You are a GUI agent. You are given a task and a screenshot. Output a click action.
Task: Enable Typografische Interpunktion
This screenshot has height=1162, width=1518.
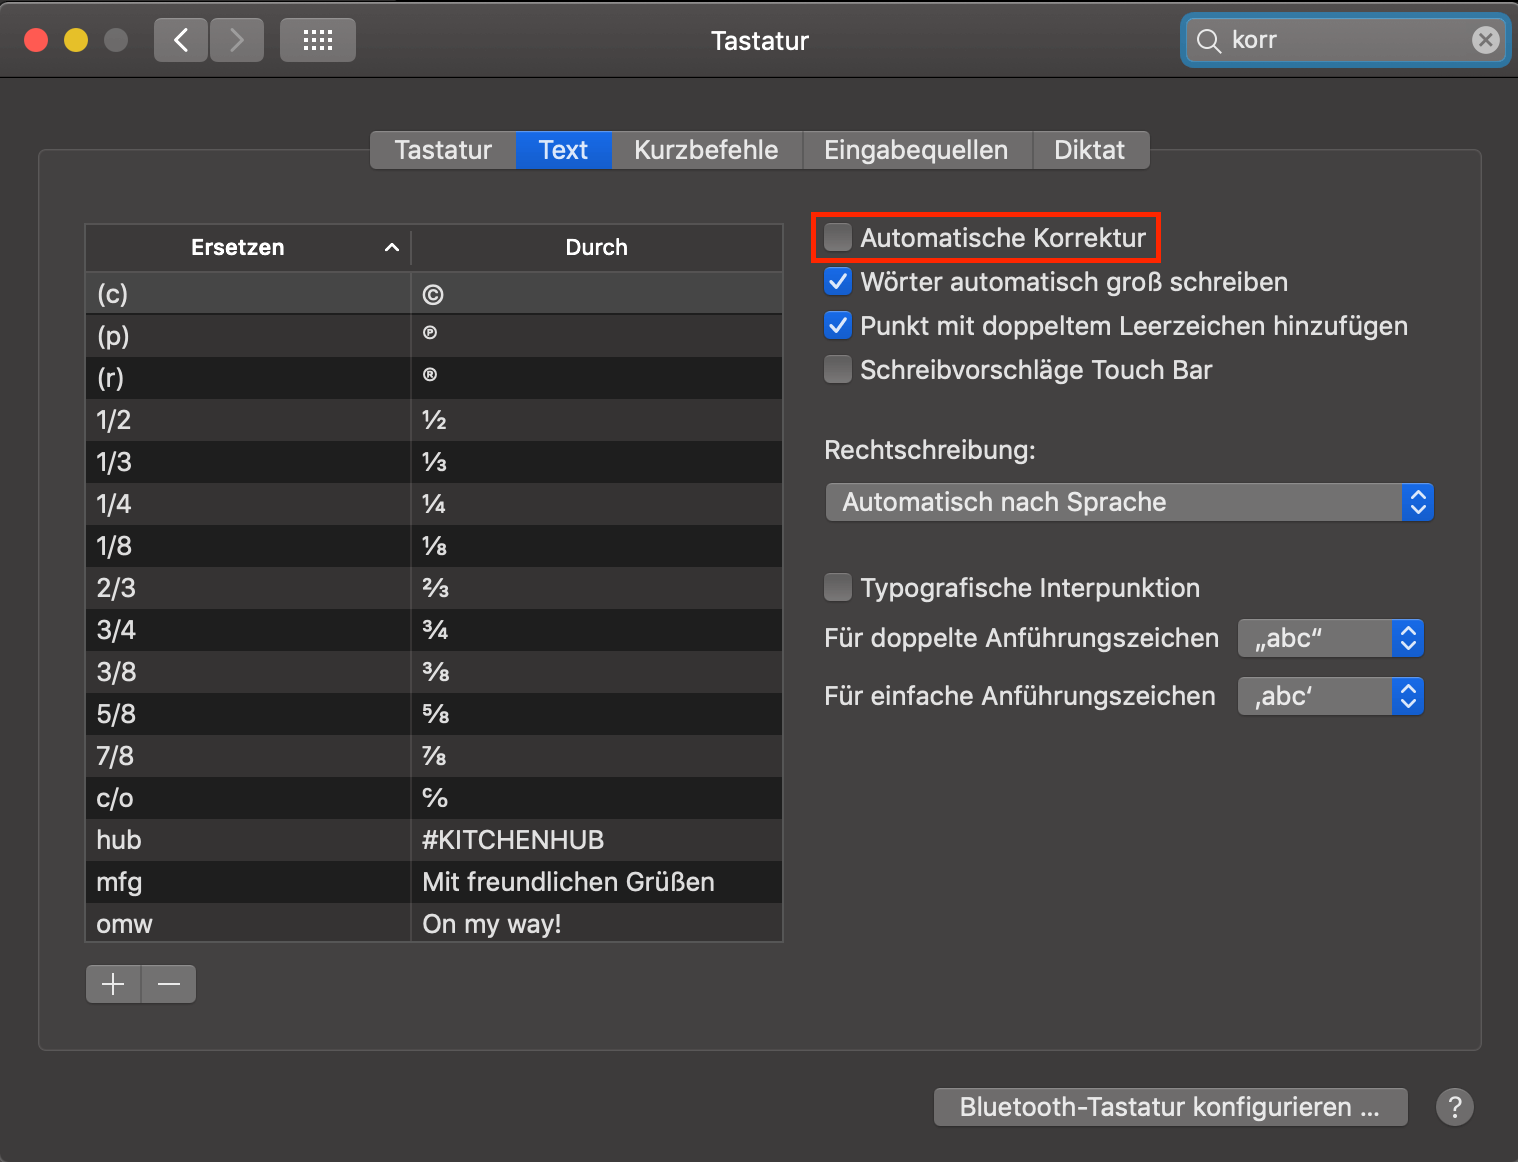[837, 587]
